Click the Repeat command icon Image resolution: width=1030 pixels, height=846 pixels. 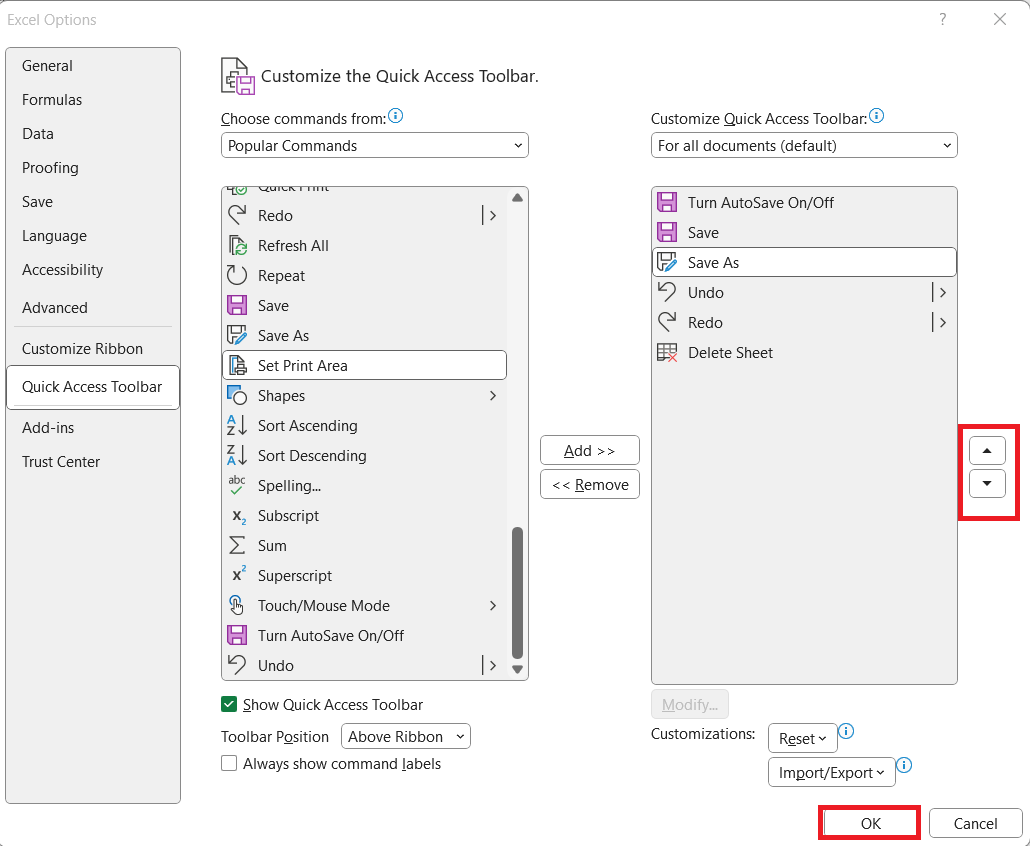pyautogui.click(x=236, y=276)
